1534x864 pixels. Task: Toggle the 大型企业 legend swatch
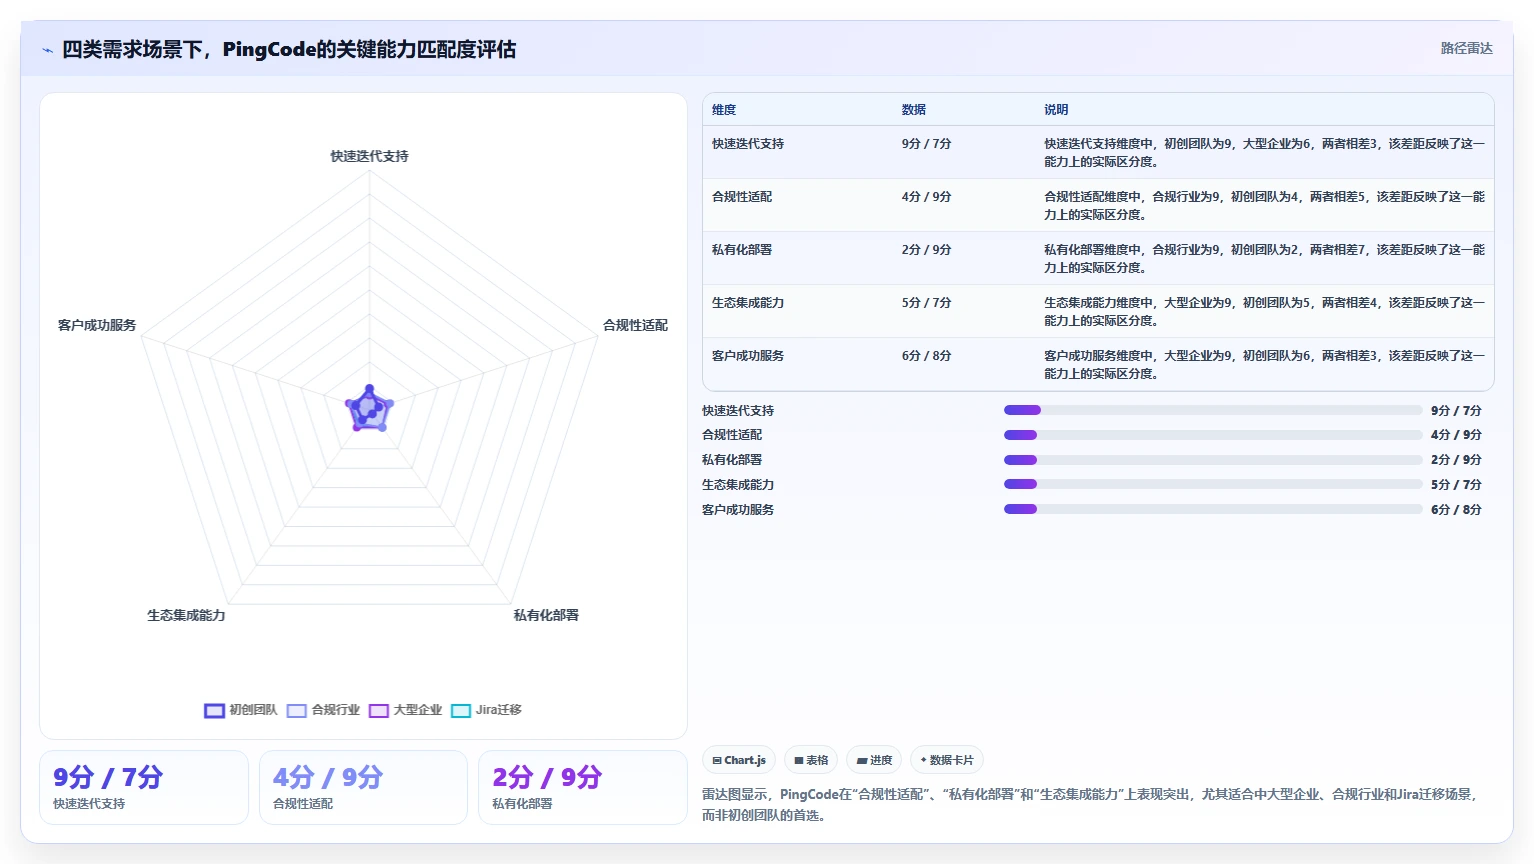click(378, 711)
